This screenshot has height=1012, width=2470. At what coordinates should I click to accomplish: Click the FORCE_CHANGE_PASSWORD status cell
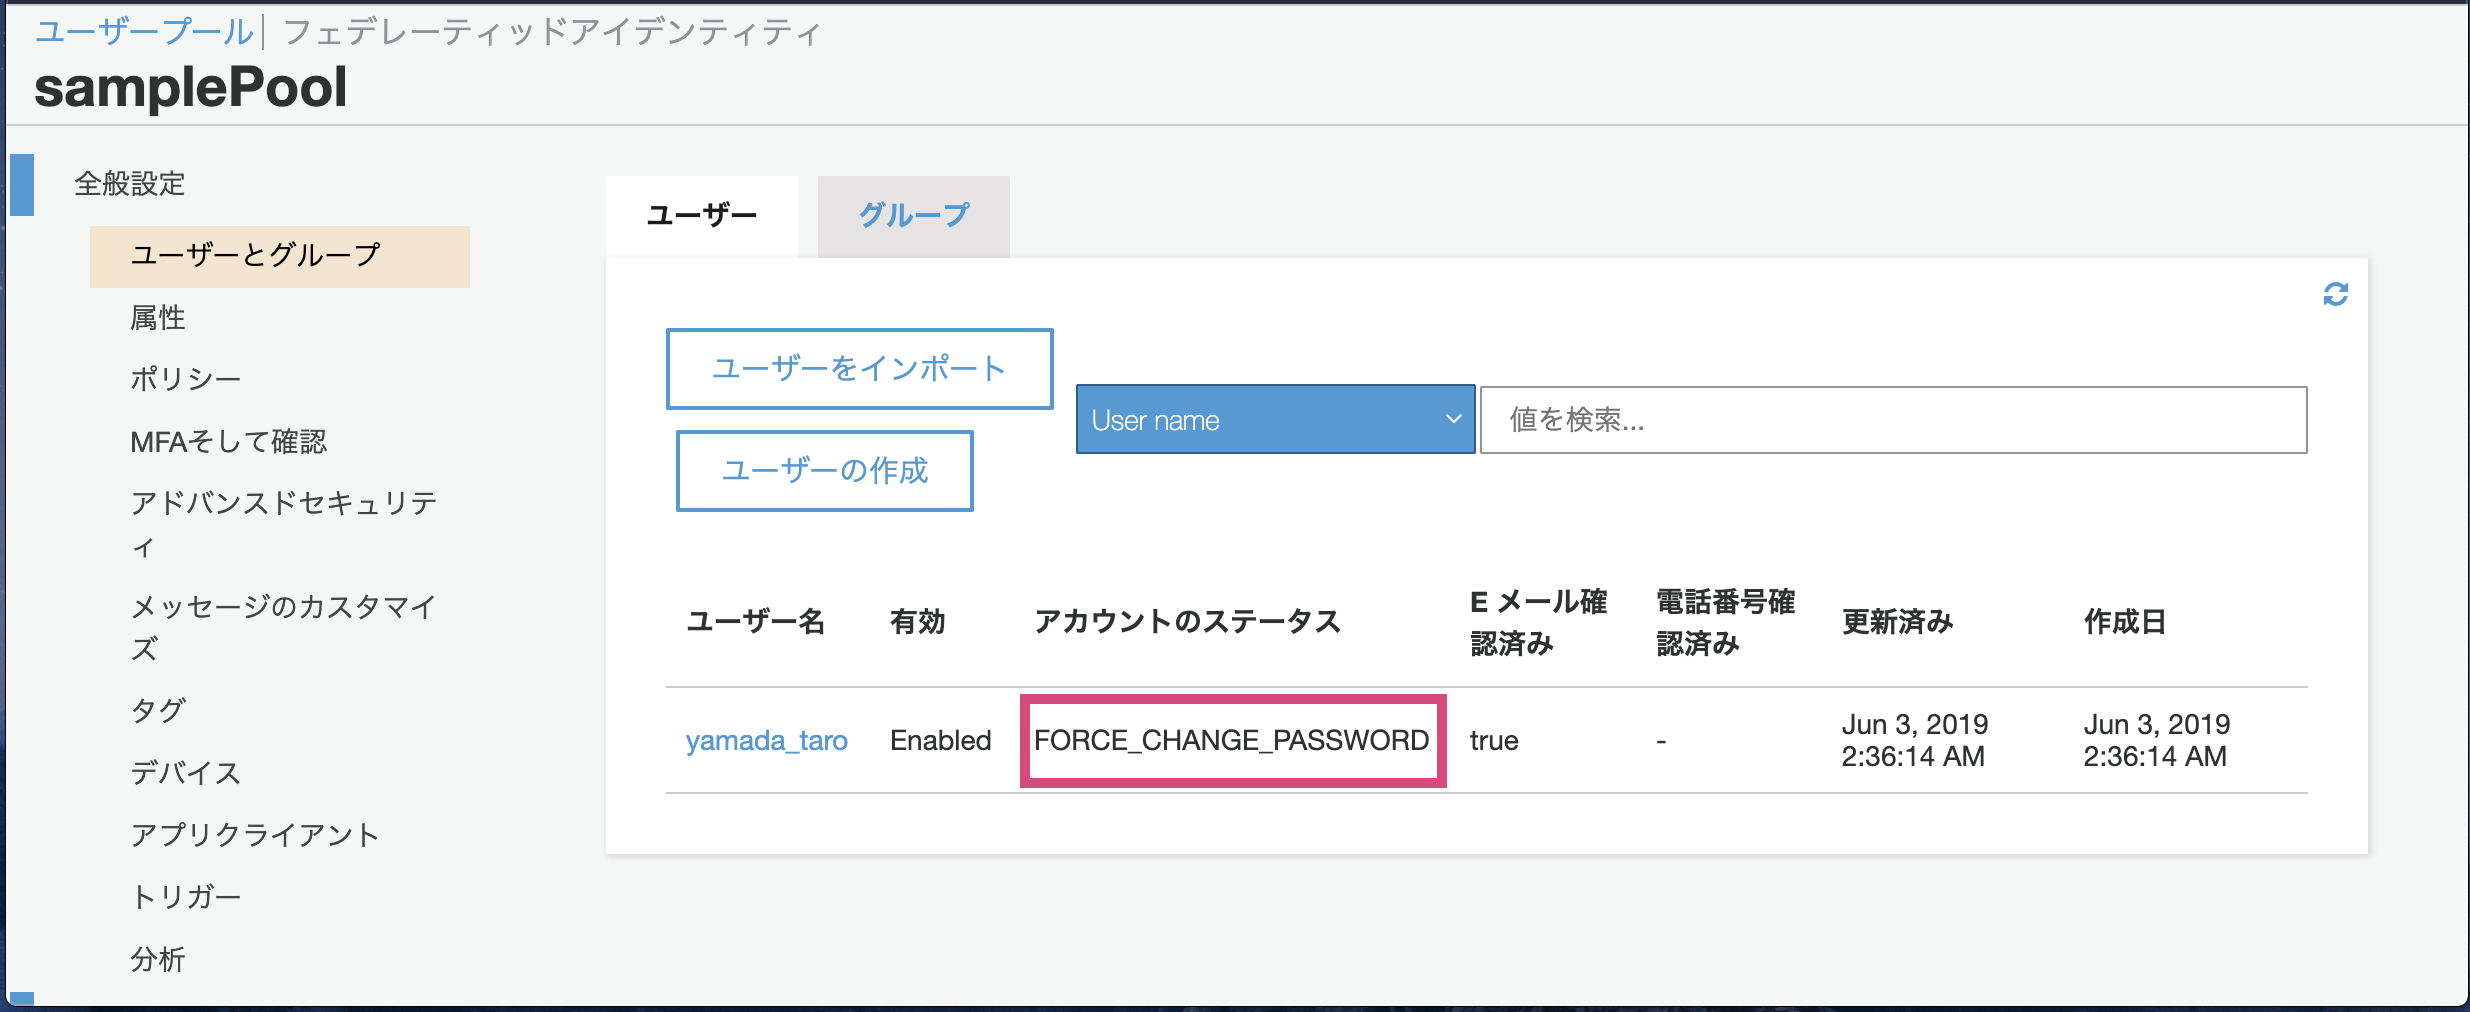pyautogui.click(x=1232, y=741)
